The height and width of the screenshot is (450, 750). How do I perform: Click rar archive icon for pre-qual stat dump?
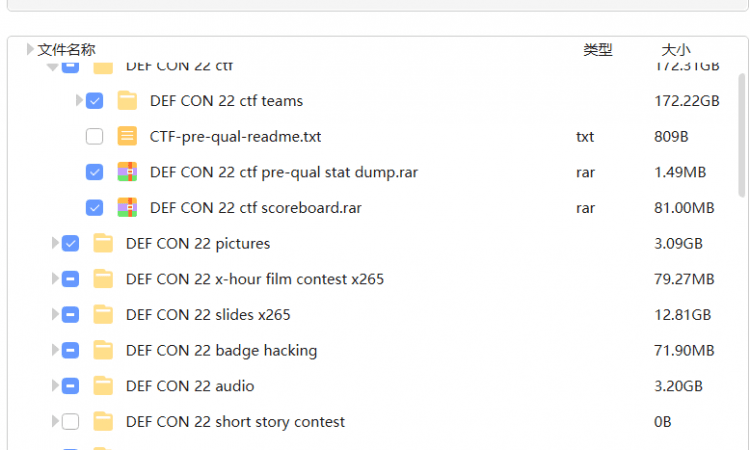(x=127, y=172)
